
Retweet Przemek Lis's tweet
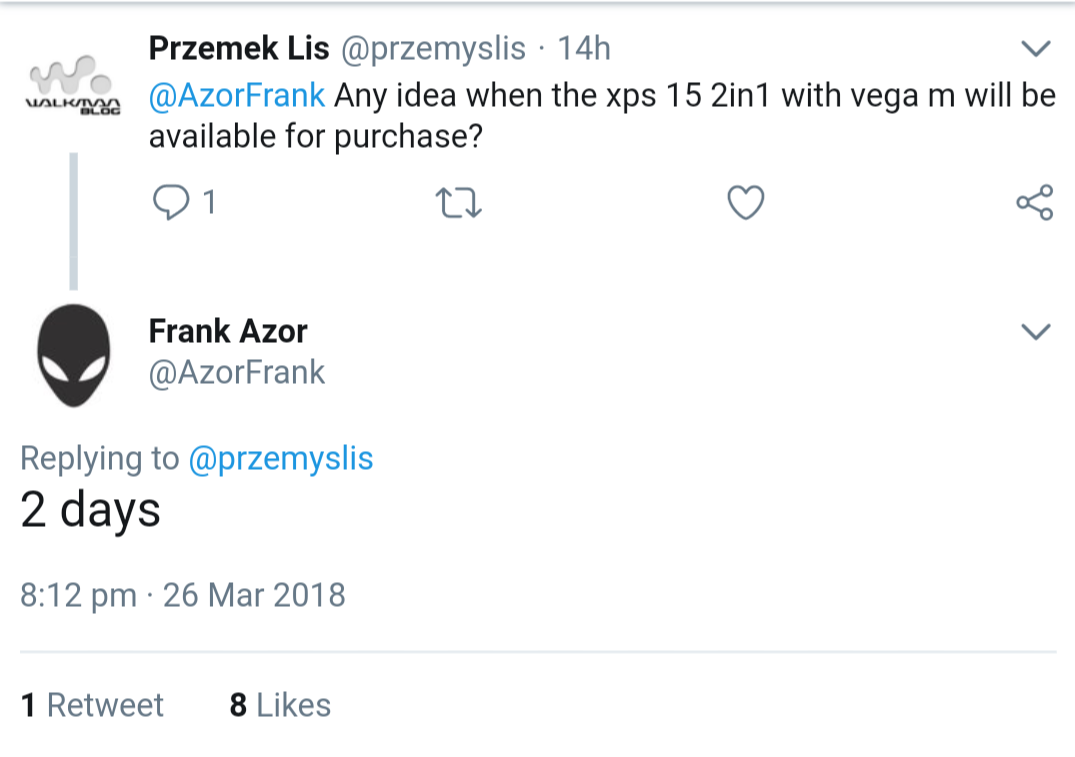click(460, 203)
